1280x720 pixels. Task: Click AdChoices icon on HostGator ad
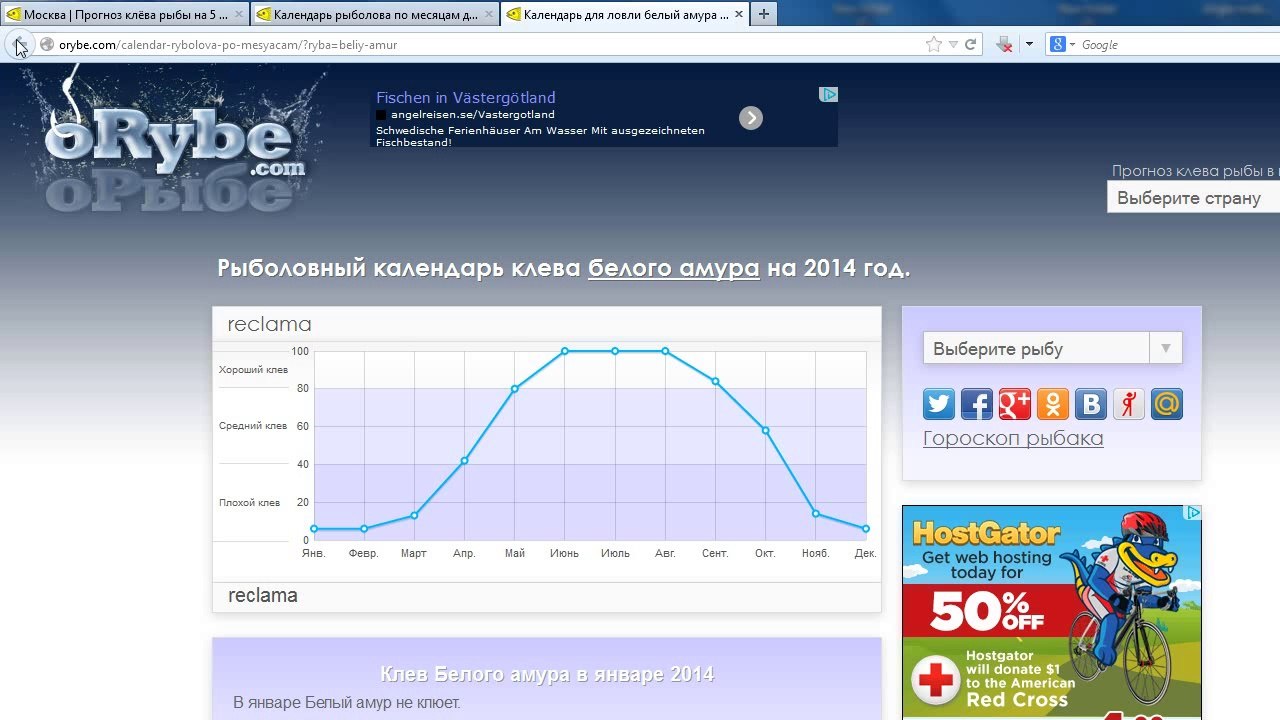(x=1193, y=513)
